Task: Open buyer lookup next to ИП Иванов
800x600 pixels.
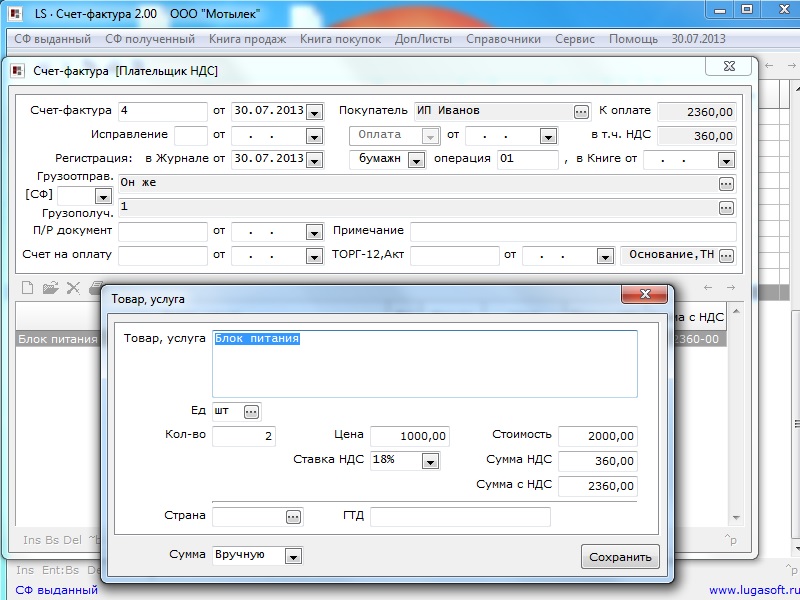Action: [x=581, y=111]
